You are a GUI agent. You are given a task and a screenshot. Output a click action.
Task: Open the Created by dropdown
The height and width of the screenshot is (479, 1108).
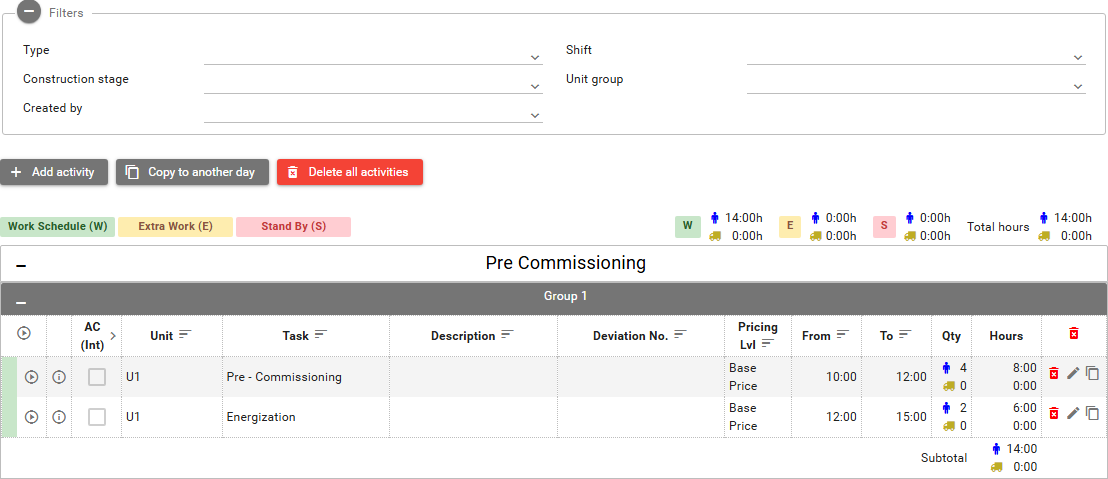coord(373,110)
